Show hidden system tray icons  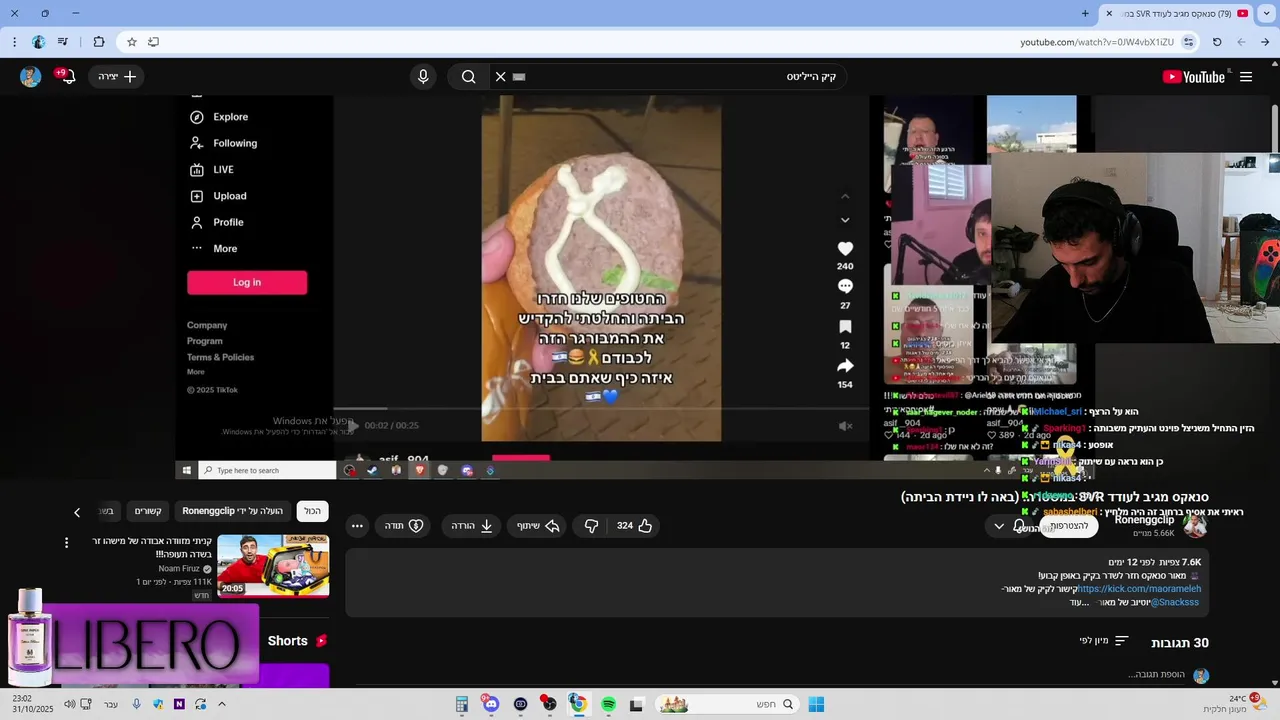pos(222,704)
